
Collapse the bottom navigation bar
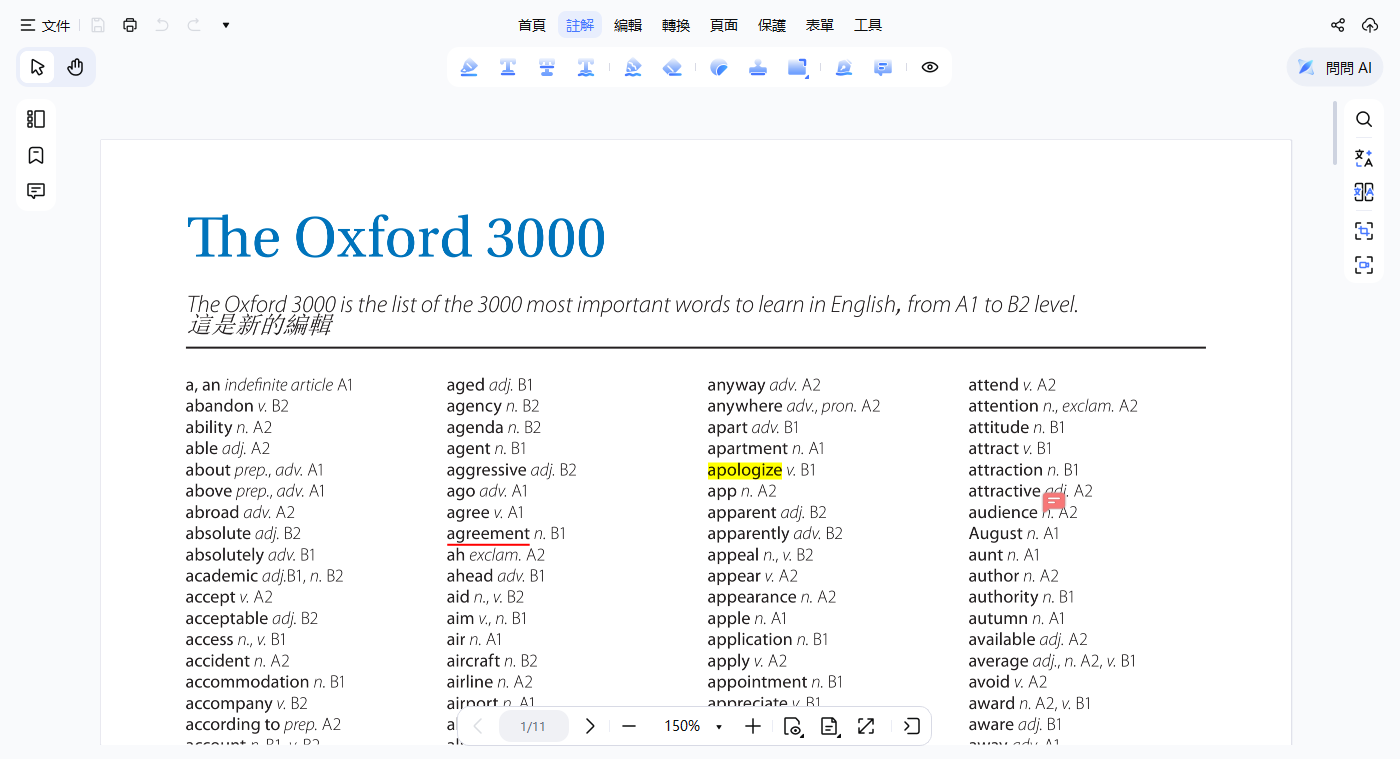tap(912, 726)
